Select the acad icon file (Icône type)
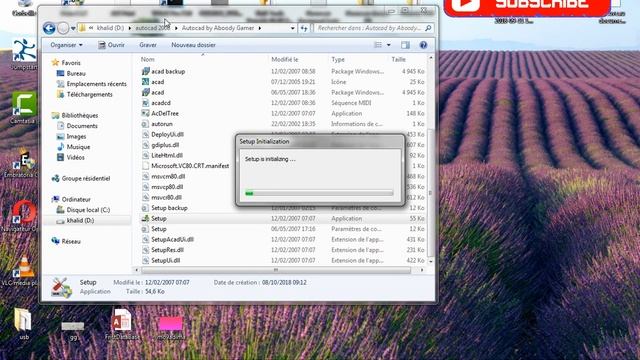Image resolution: width=640 pixels, height=360 pixels. coord(145,82)
